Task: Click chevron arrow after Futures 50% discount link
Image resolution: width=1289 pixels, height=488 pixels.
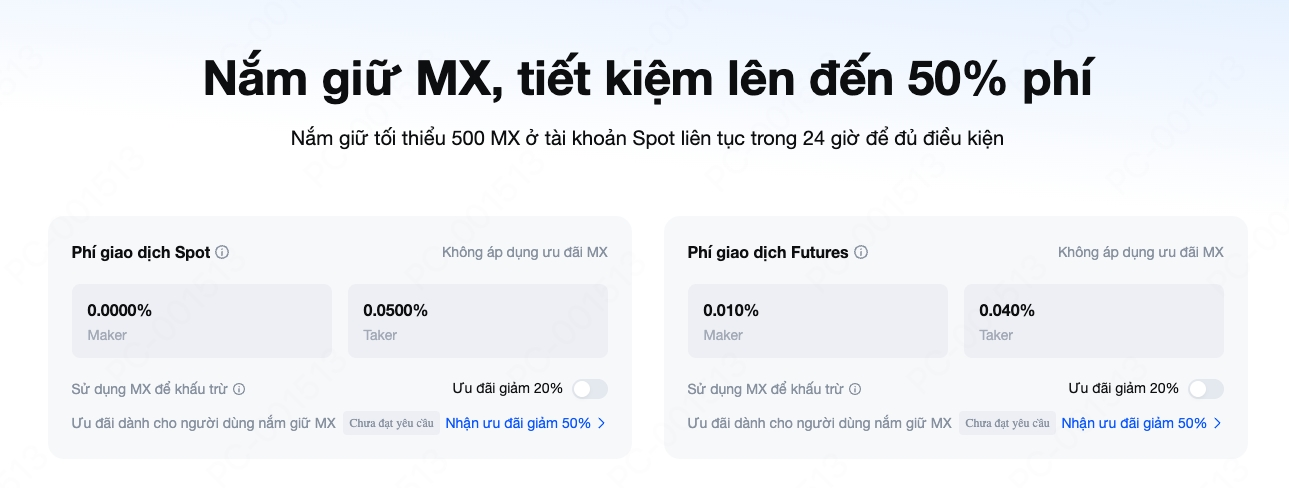Action: [x=1218, y=423]
